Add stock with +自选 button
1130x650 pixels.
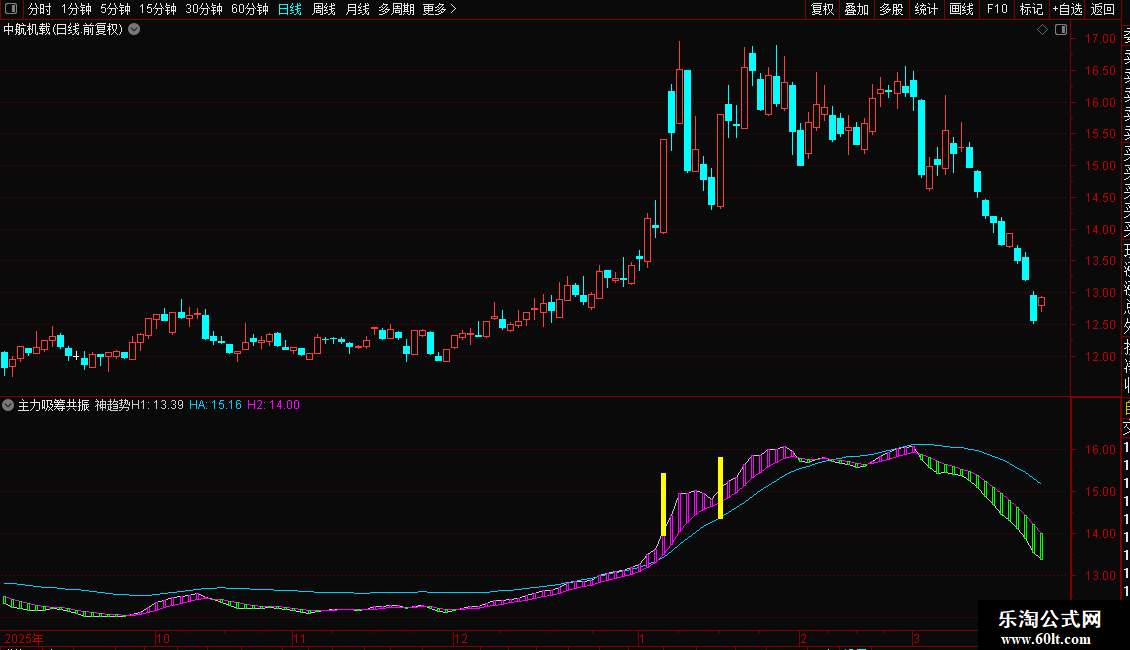click(x=1067, y=9)
